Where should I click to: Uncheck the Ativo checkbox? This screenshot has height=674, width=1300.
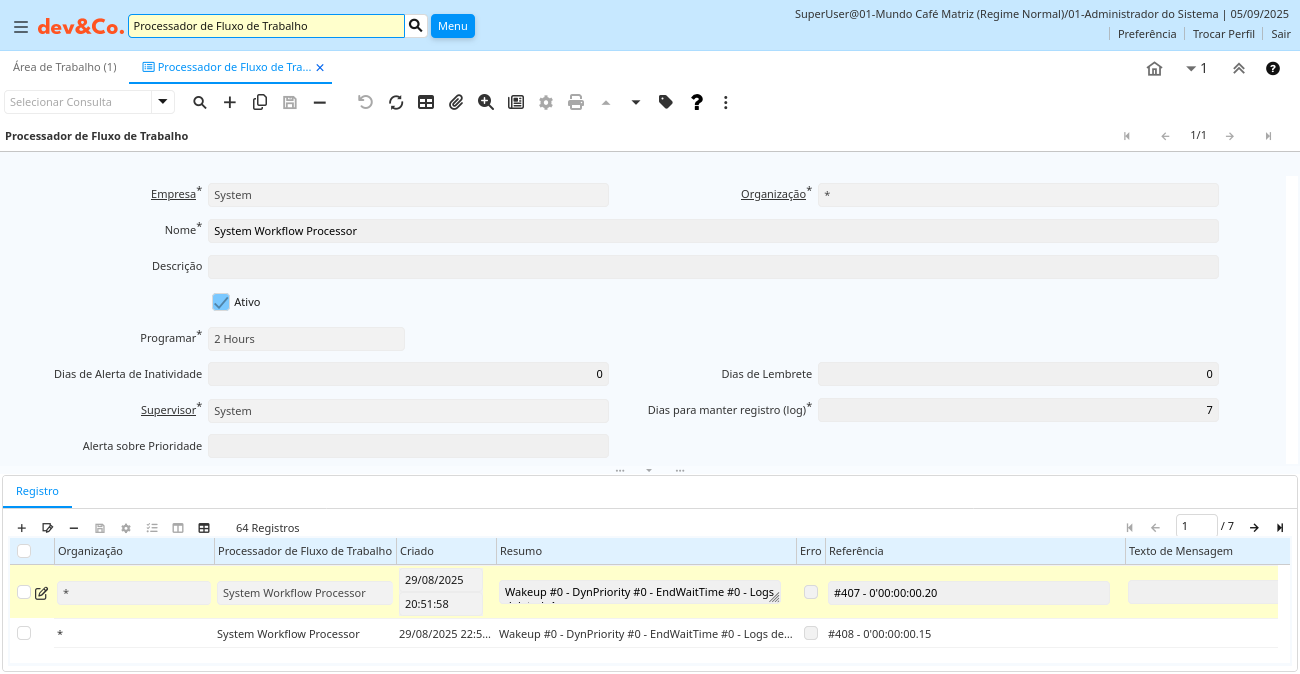221,302
